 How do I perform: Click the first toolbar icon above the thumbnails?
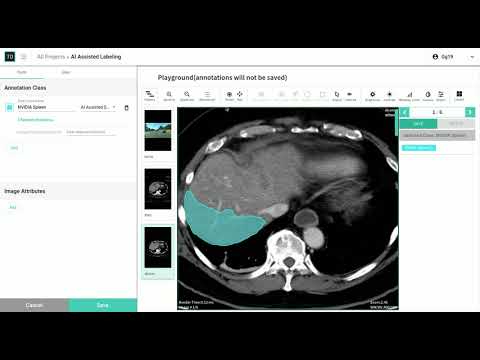point(150,95)
